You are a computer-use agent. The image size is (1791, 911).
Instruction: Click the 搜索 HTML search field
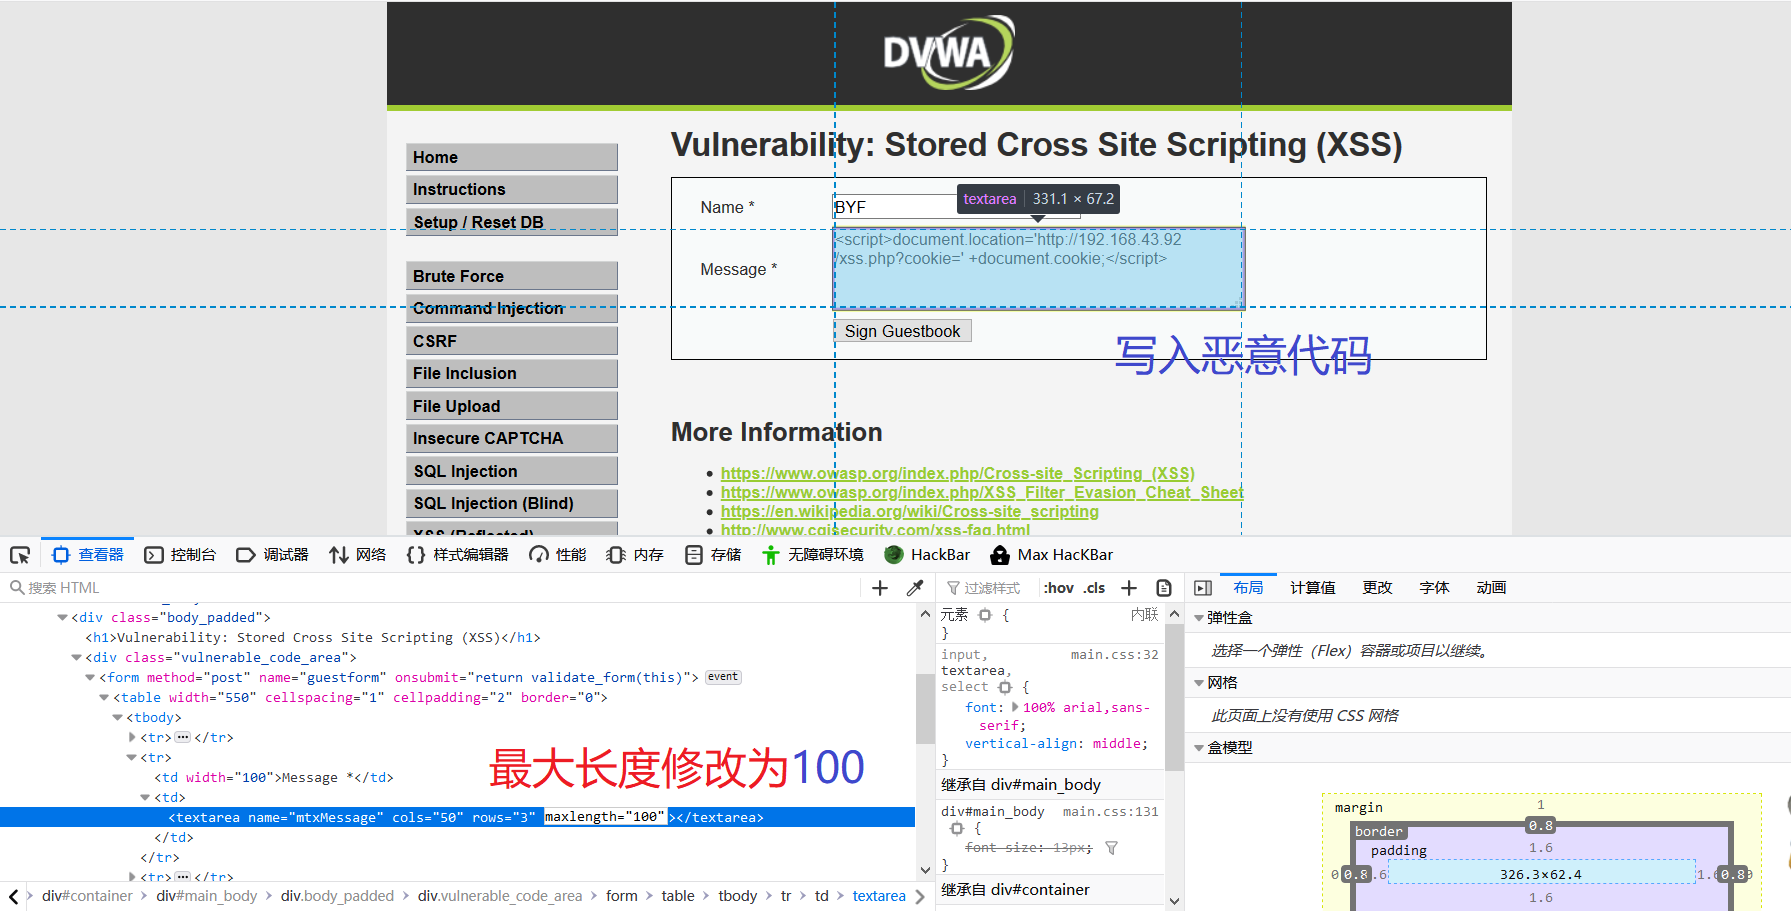click(430, 588)
